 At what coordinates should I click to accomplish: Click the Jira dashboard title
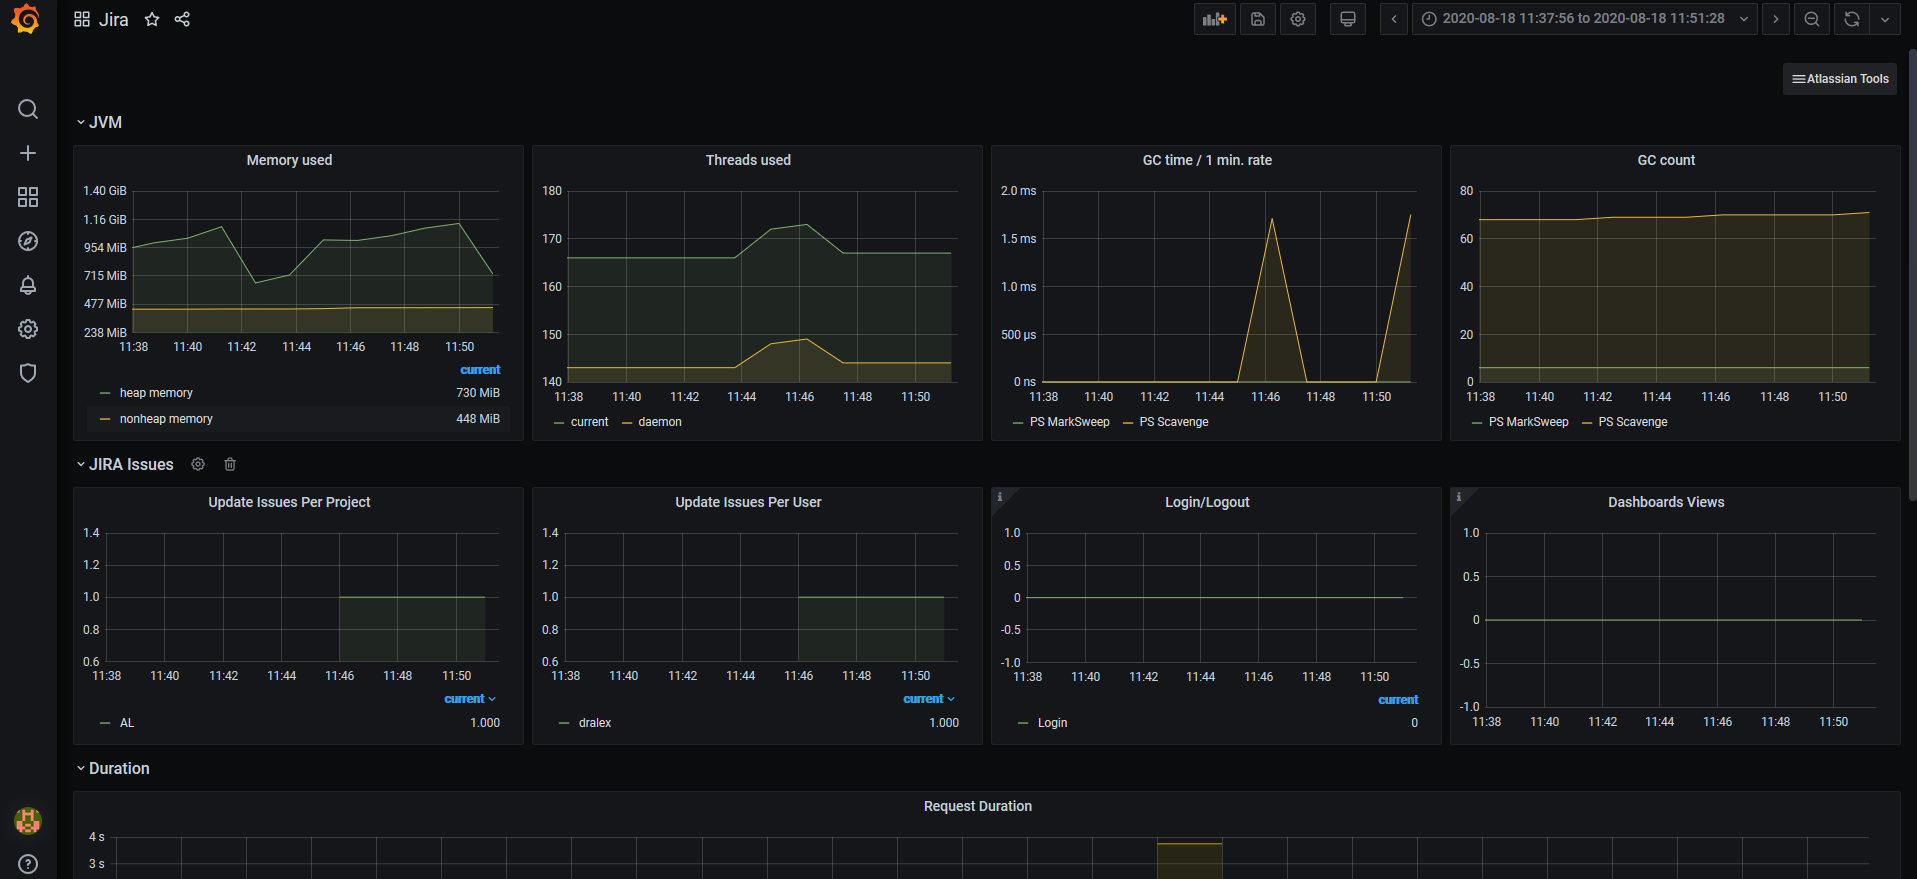(113, 20)
